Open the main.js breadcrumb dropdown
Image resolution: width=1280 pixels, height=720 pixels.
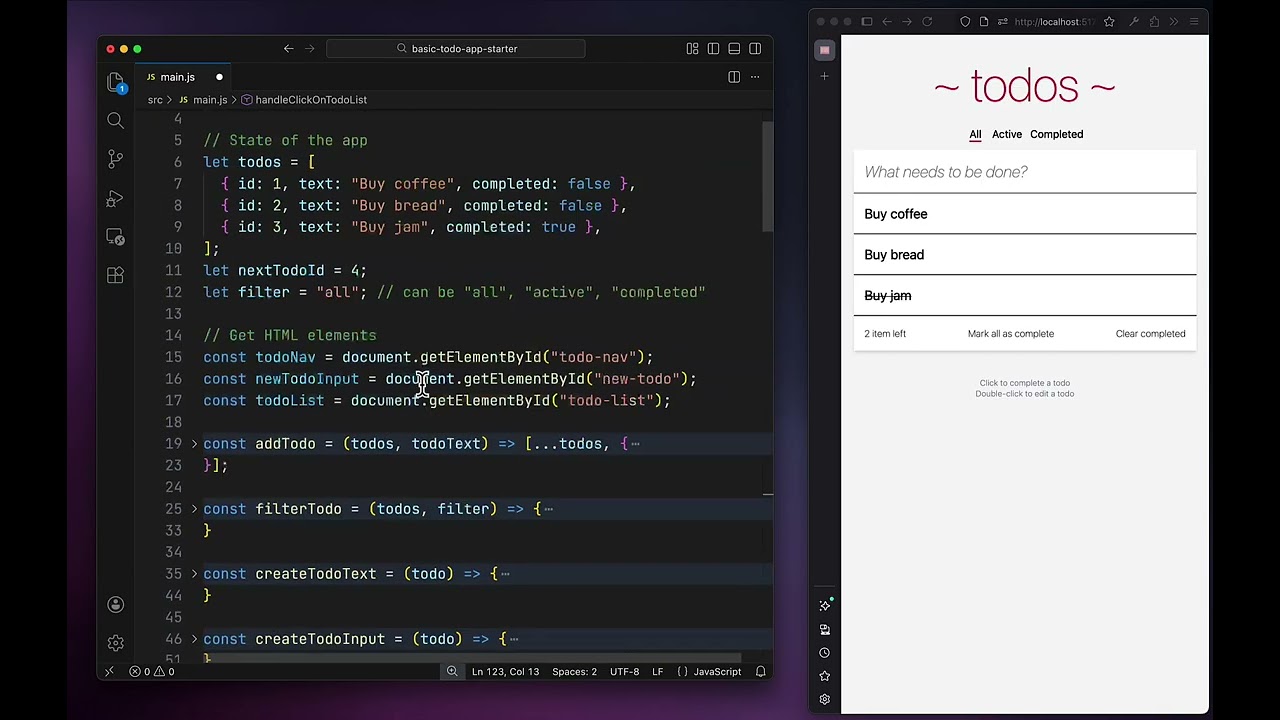tap(203, 100)
